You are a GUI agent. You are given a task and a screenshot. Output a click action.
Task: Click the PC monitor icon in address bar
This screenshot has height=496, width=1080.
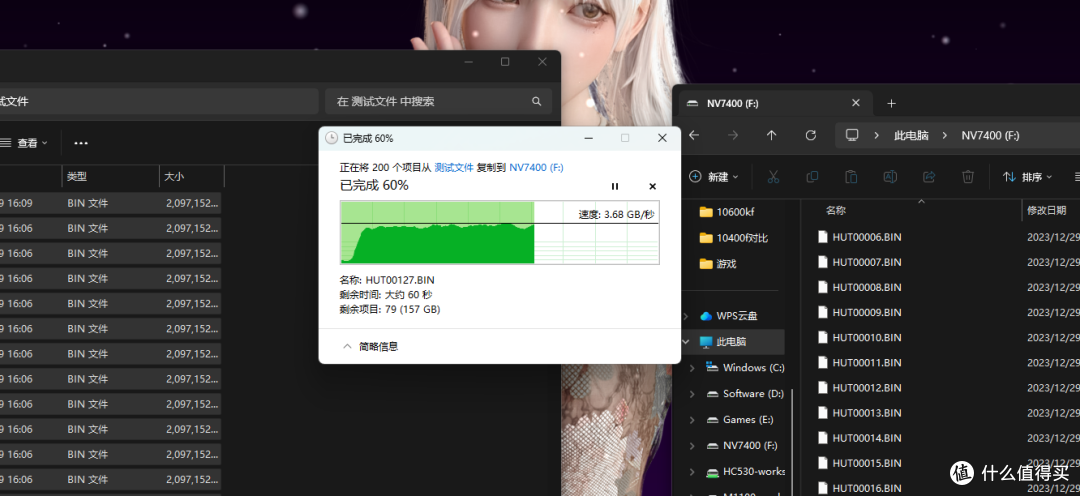click(852, 135)
